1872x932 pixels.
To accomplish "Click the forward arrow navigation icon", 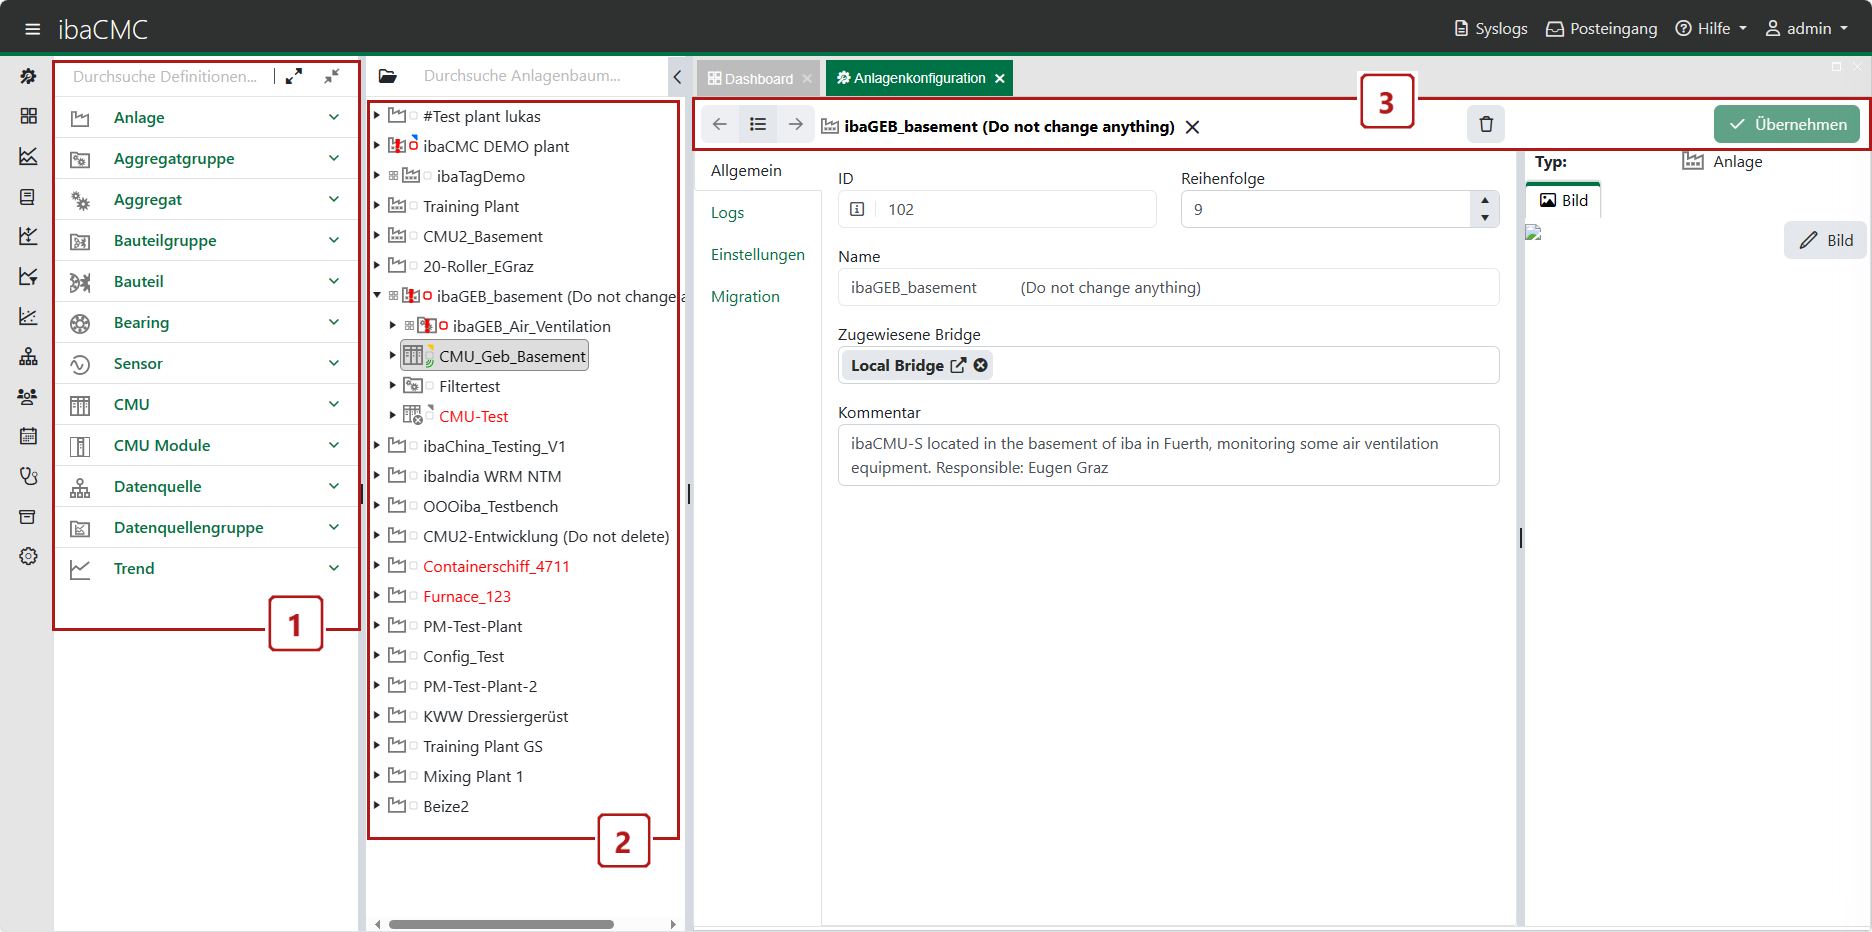I will coord(795,124).
